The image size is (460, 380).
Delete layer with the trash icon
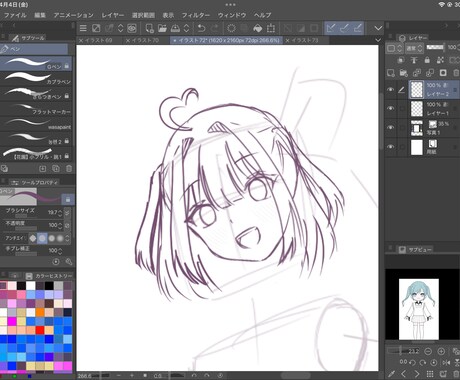tap(456, 73)
